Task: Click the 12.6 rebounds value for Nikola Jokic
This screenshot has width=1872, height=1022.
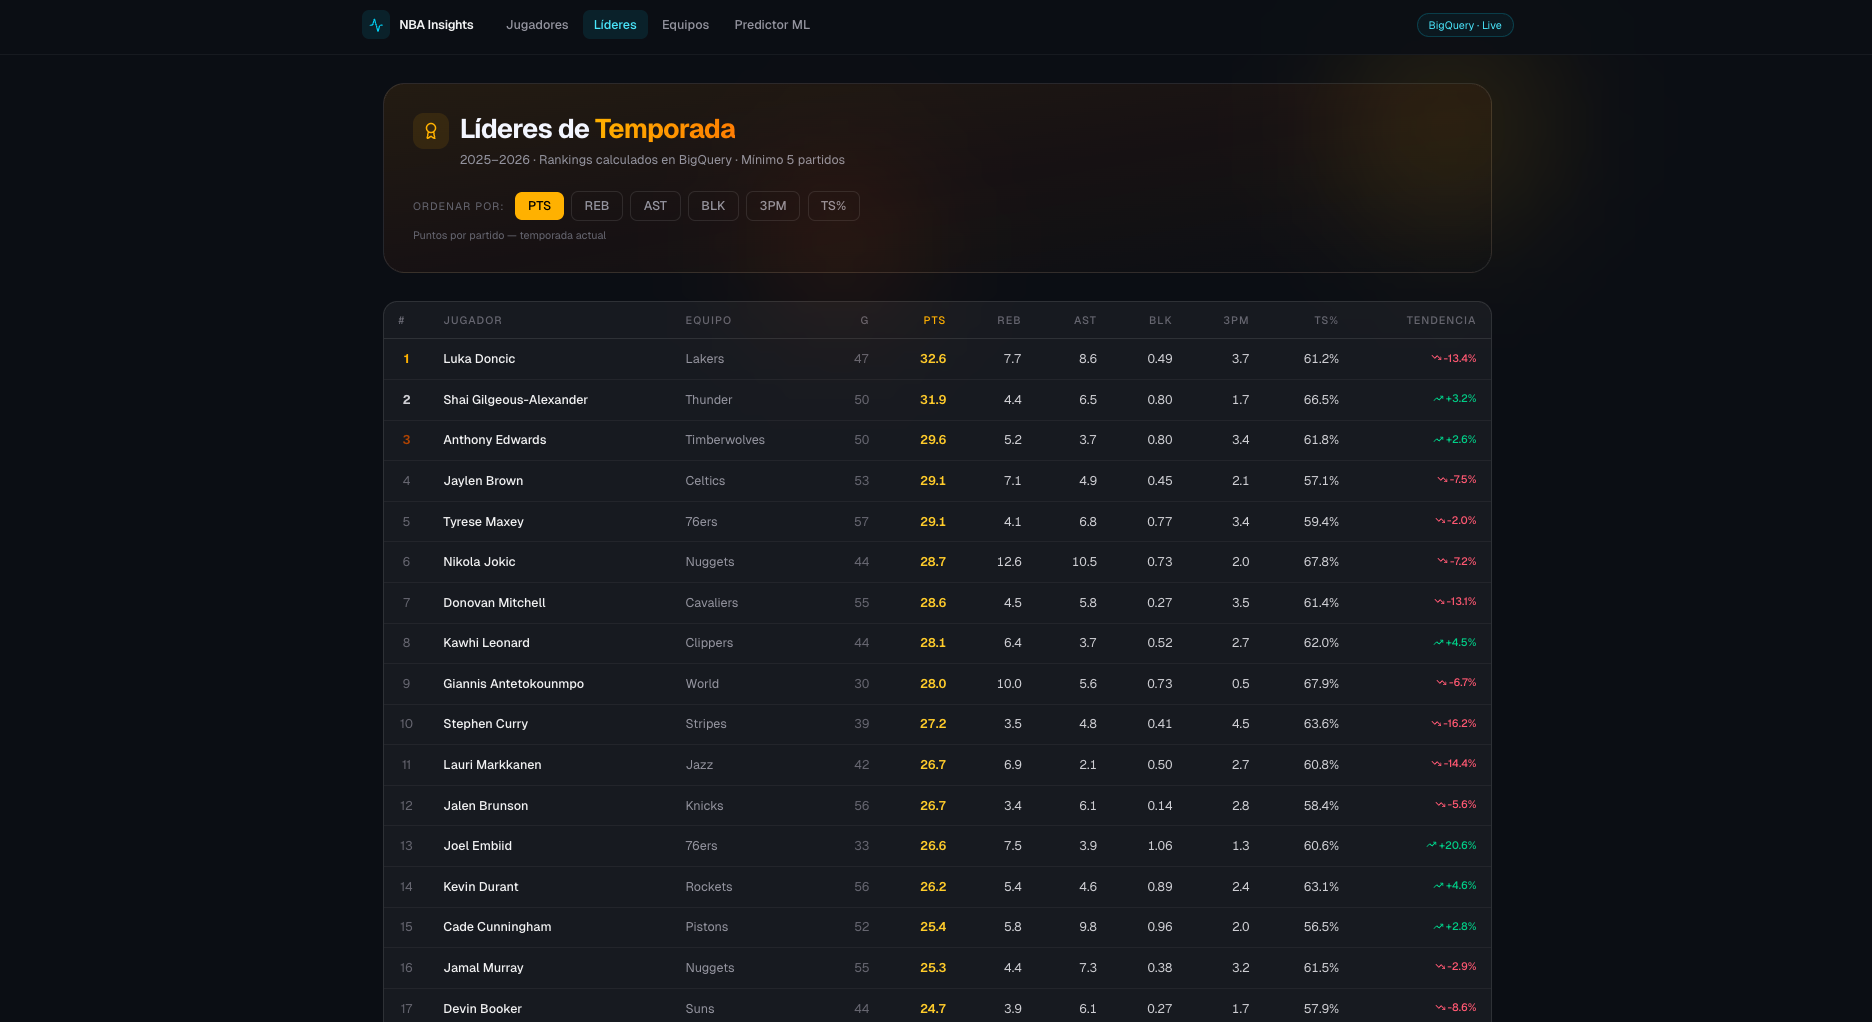Action: [x=1009, y=562]
